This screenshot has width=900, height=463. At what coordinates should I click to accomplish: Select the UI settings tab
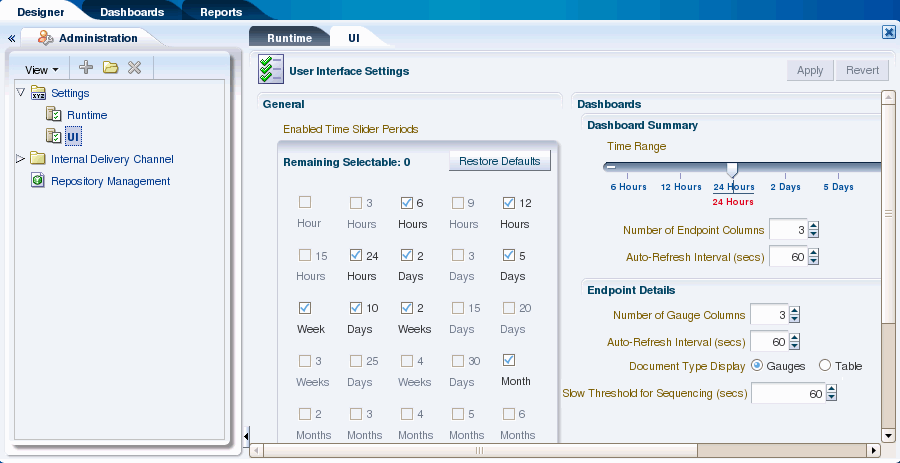click(x=354, y=38)
